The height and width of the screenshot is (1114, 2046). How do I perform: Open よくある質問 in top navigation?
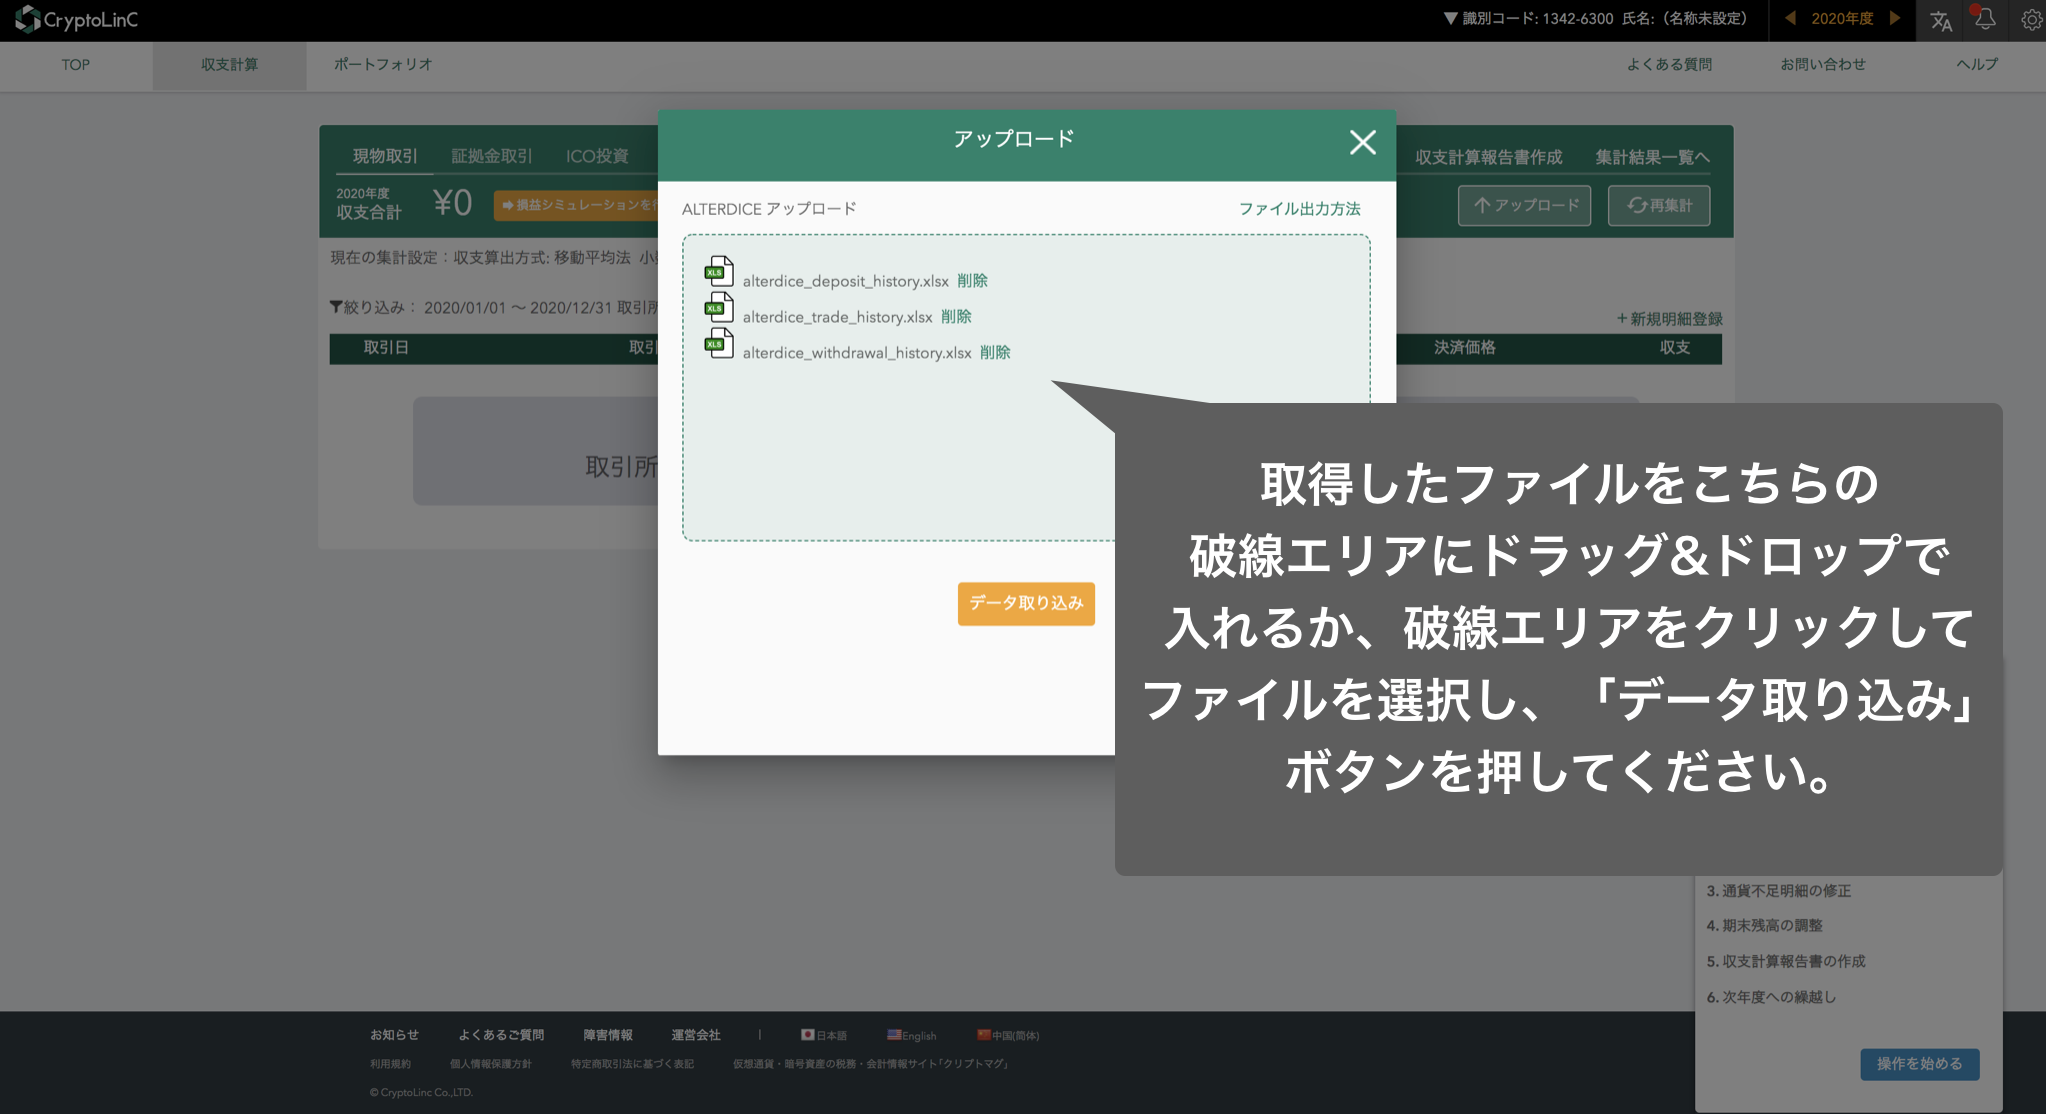(x=1669, y=65)
